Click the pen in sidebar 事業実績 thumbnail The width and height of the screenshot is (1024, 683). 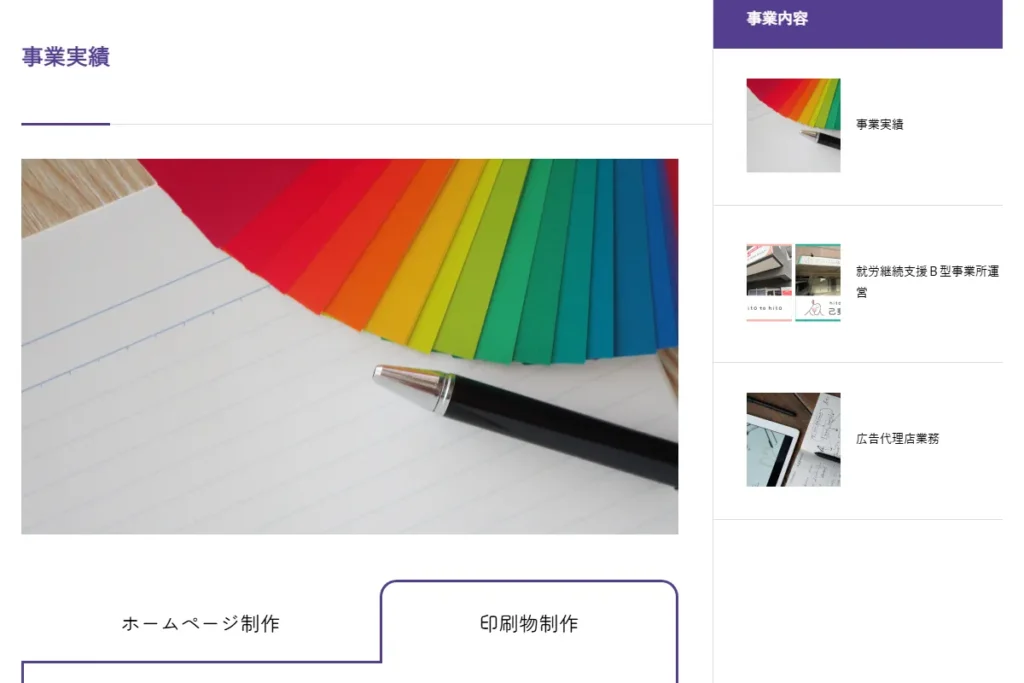(820, 137)
